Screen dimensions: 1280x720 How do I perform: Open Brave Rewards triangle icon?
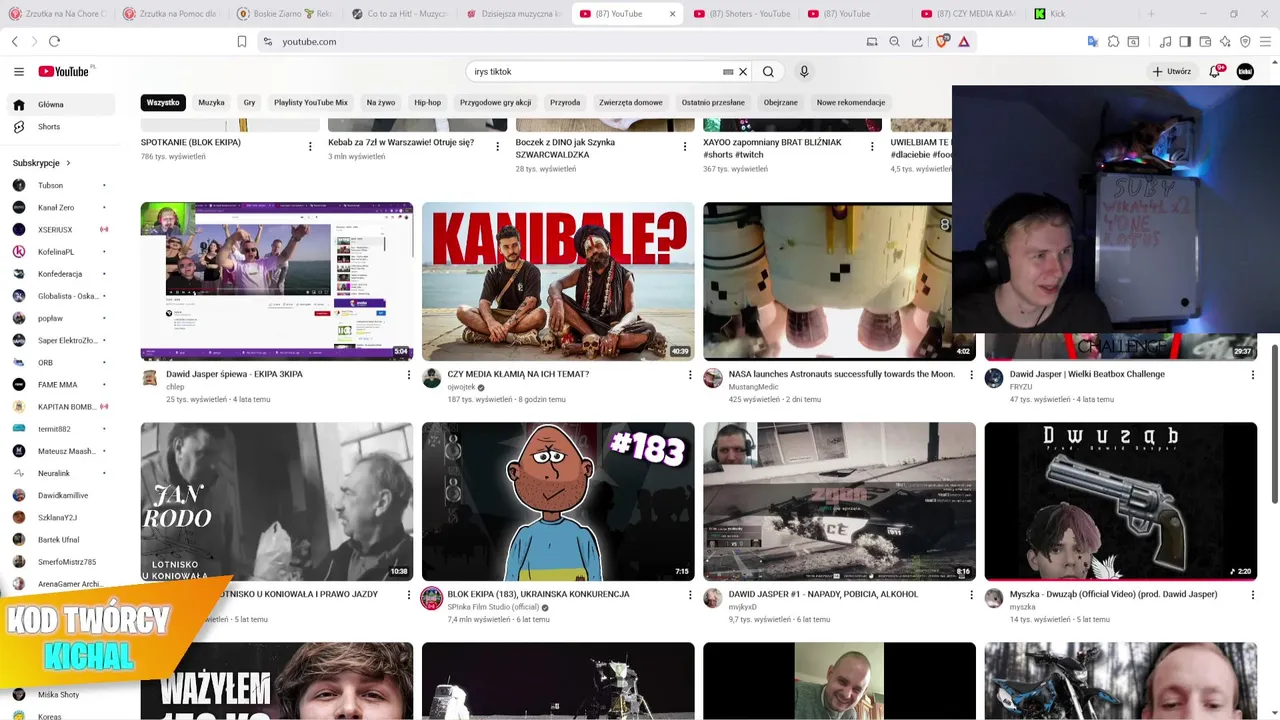click(964, 41)
